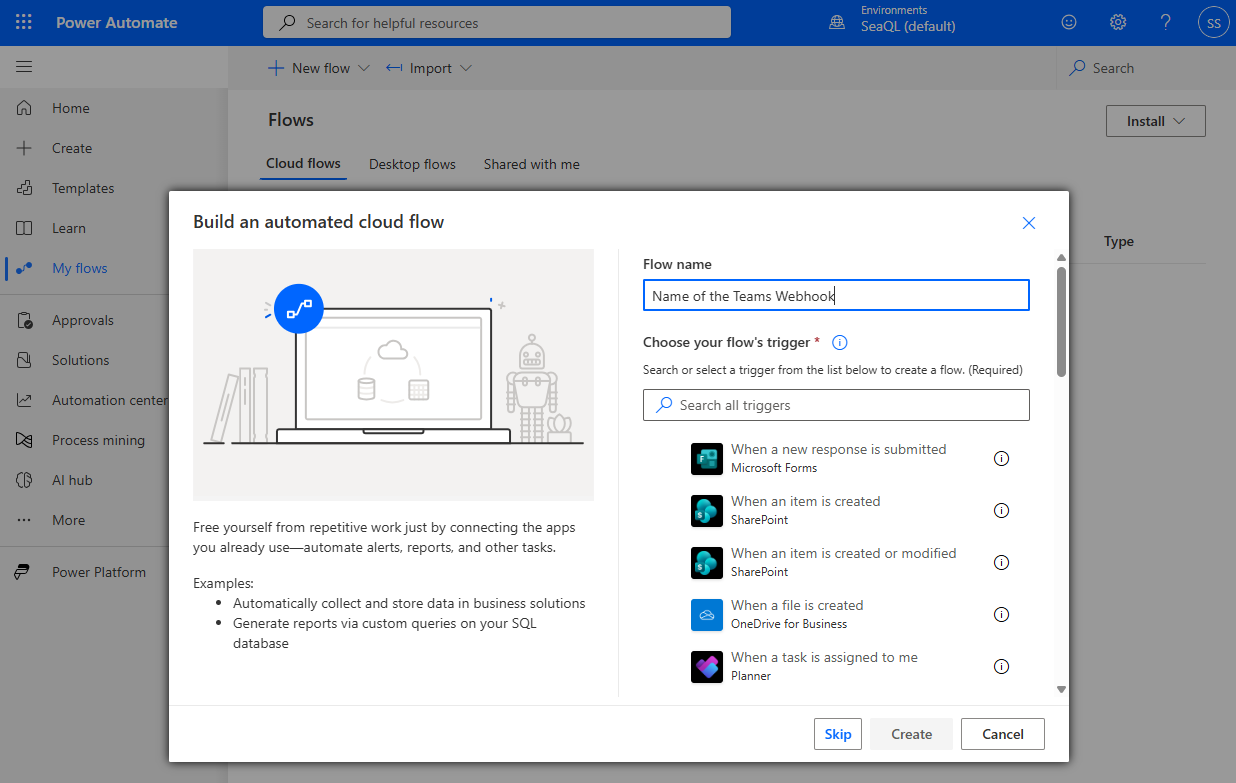The image size is (1236, 783).
Task: Expand the New flow dropdown
Action: tap(319, 68)
